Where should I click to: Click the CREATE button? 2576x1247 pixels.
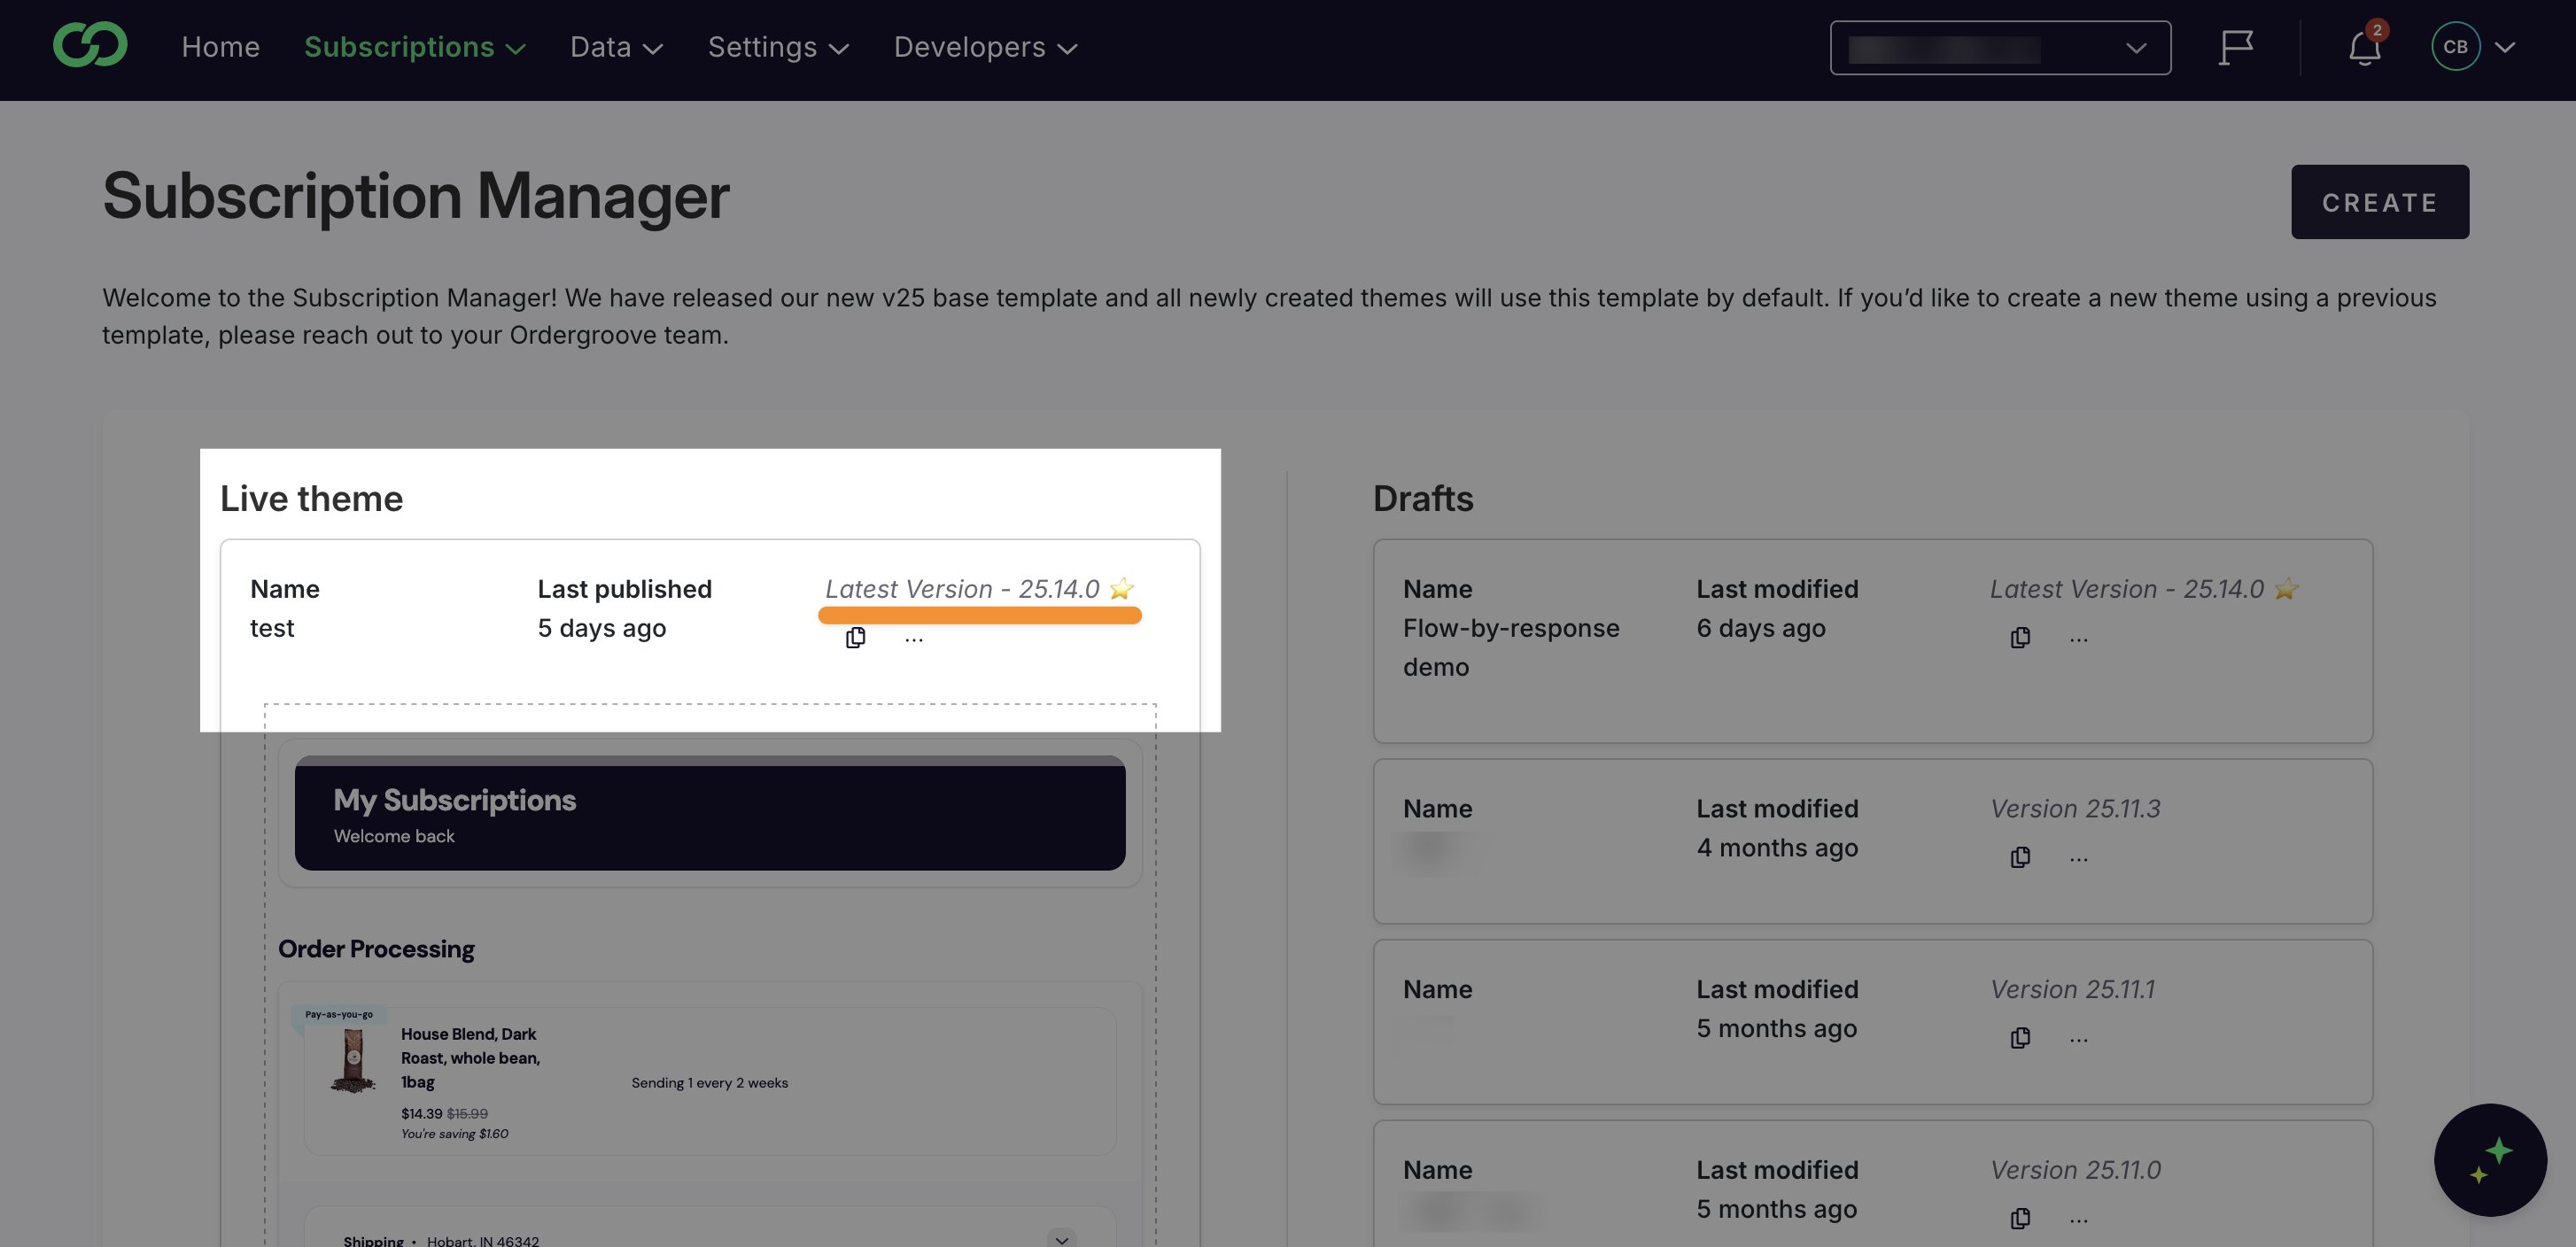(2380, 202)
